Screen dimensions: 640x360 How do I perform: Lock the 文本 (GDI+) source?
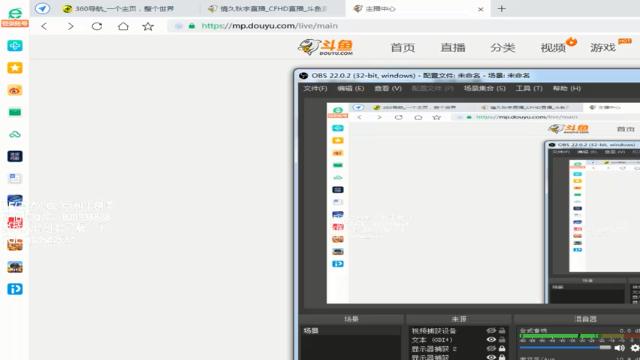point(502,340)
